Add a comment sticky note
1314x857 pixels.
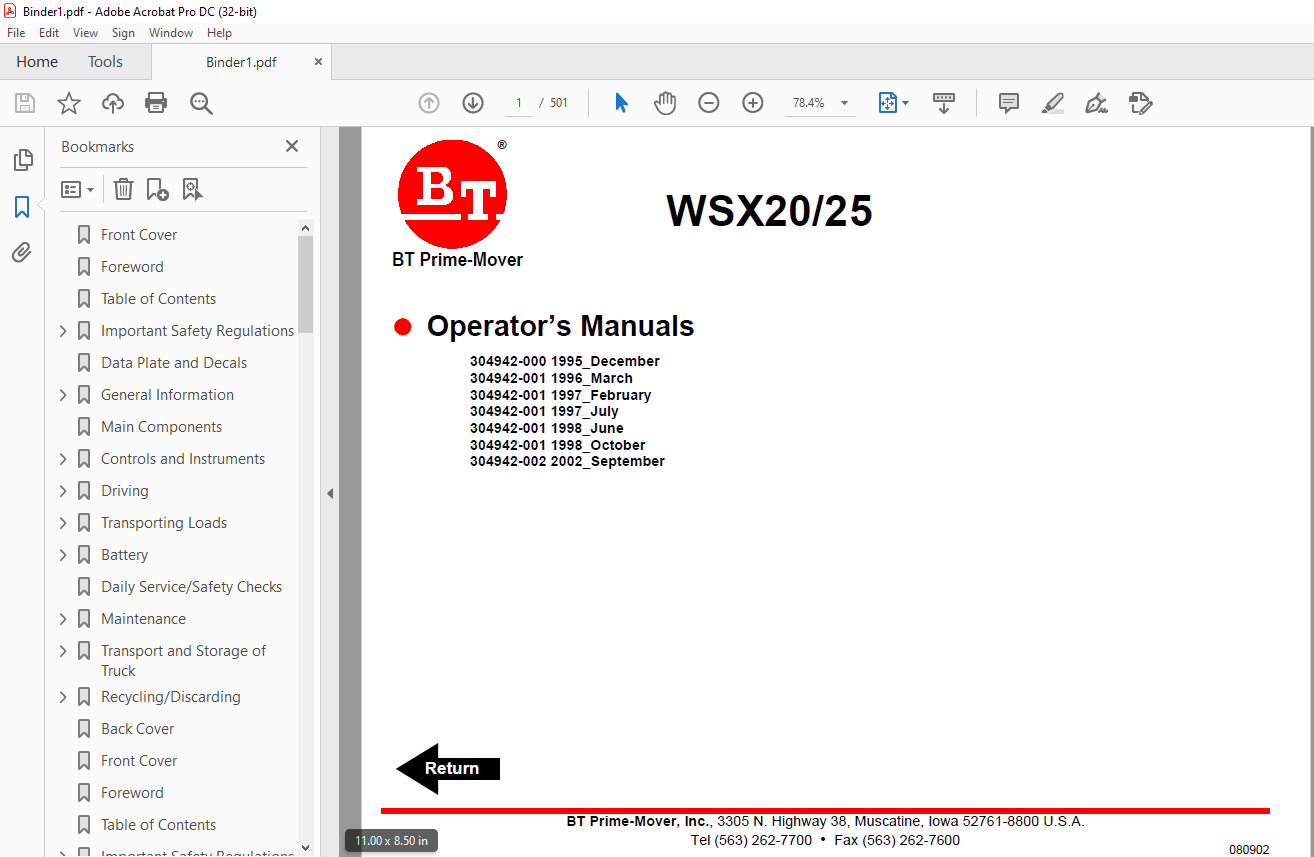point(1009,103)
